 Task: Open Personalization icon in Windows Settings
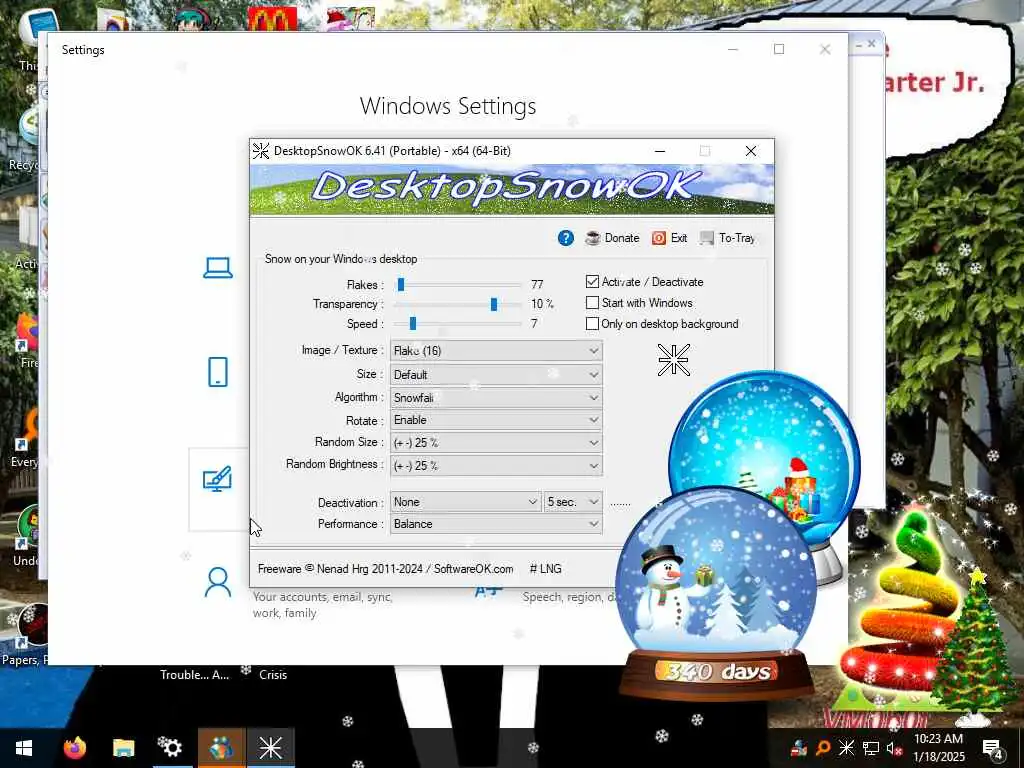(x=217, y=479)
